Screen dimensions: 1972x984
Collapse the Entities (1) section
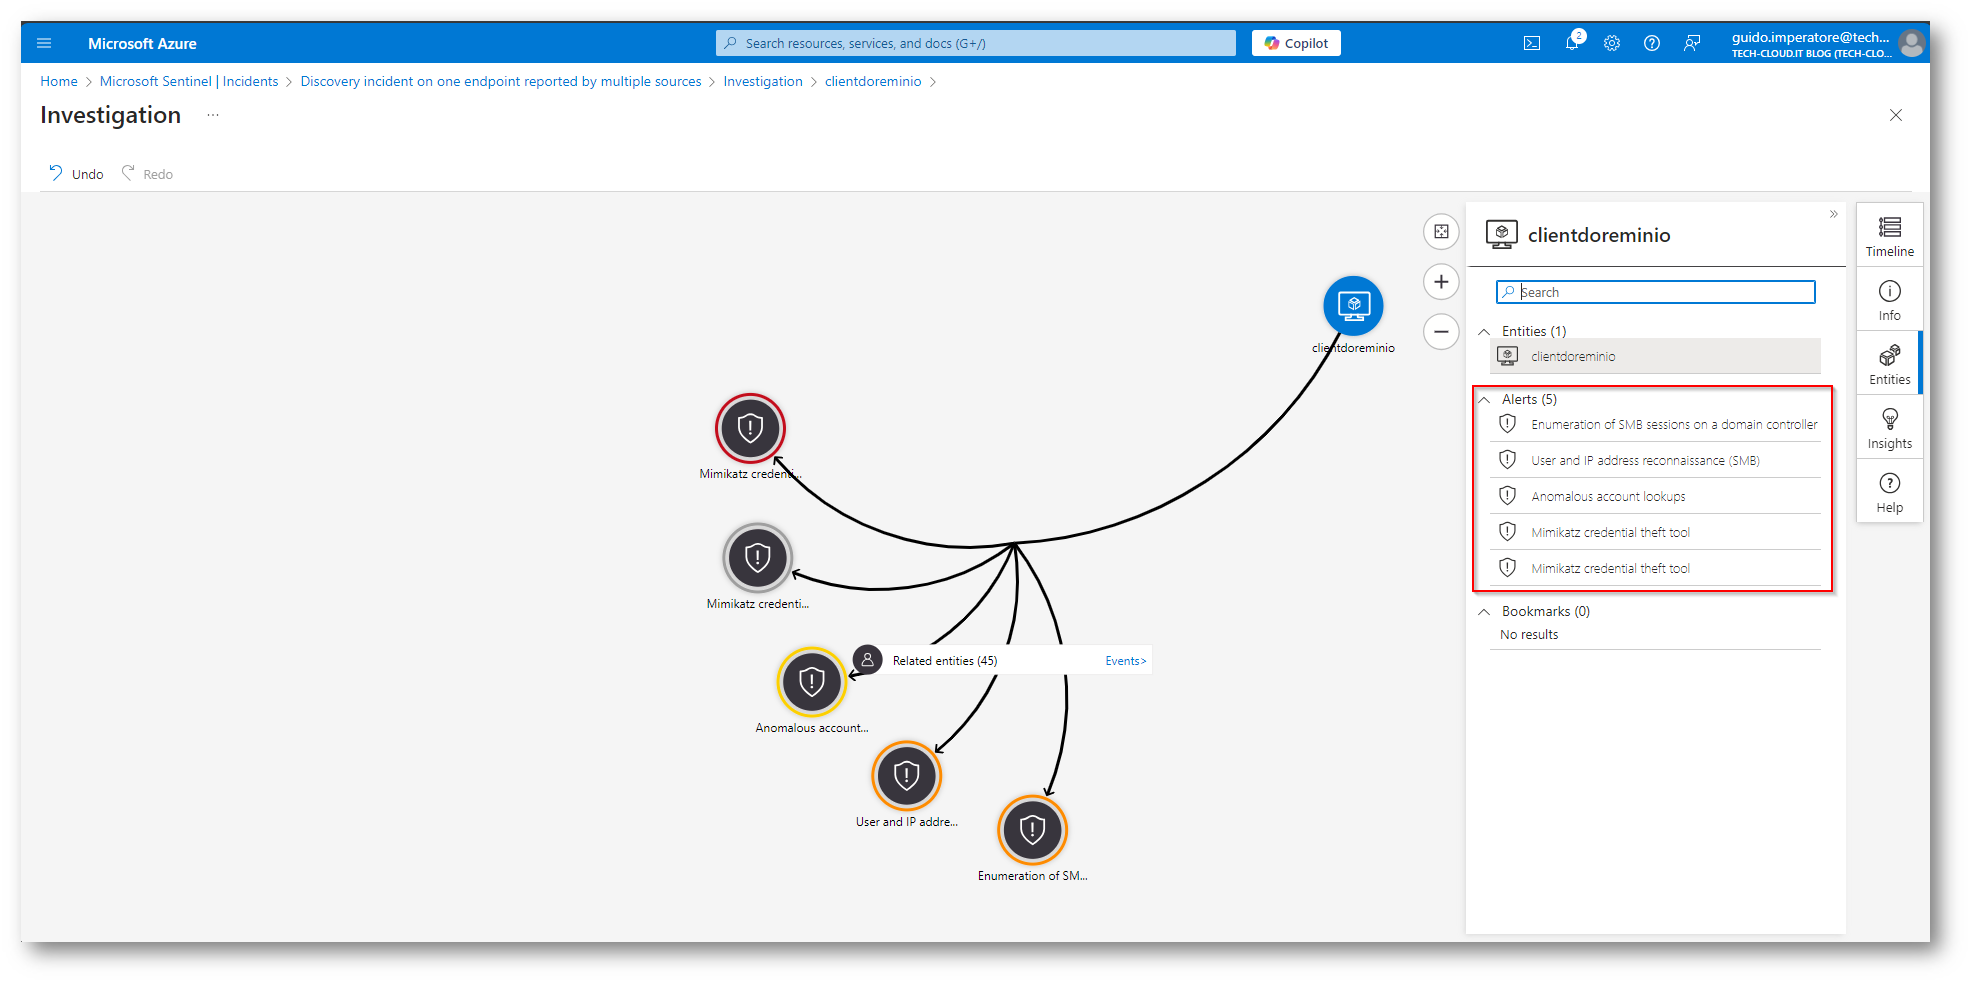[1484, 331]
